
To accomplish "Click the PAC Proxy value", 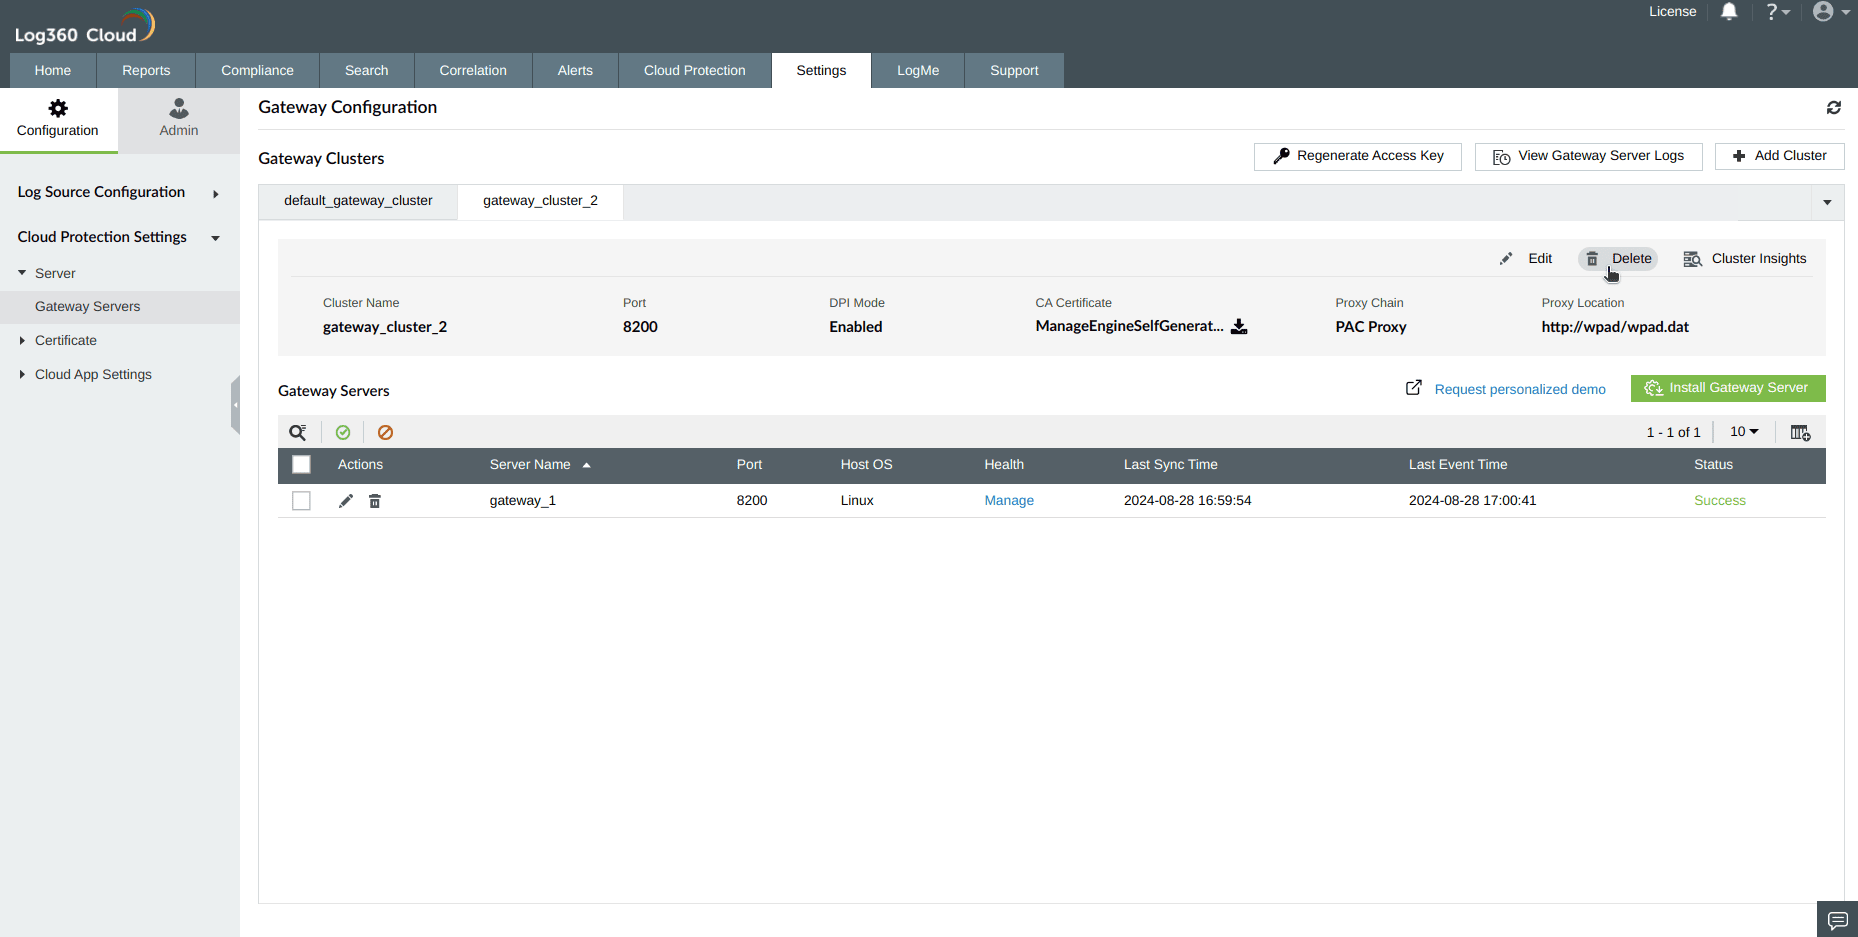I will [1371, 327].
